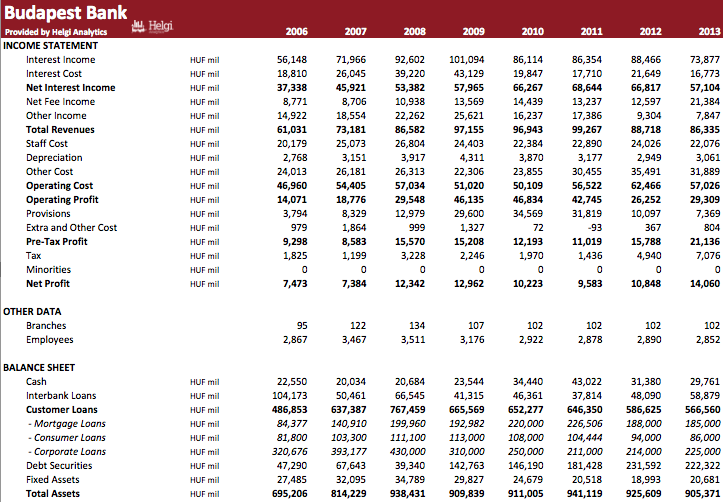Select the Net Profit row label
This screenshot has height=502, width=724.
click(48, 284)
